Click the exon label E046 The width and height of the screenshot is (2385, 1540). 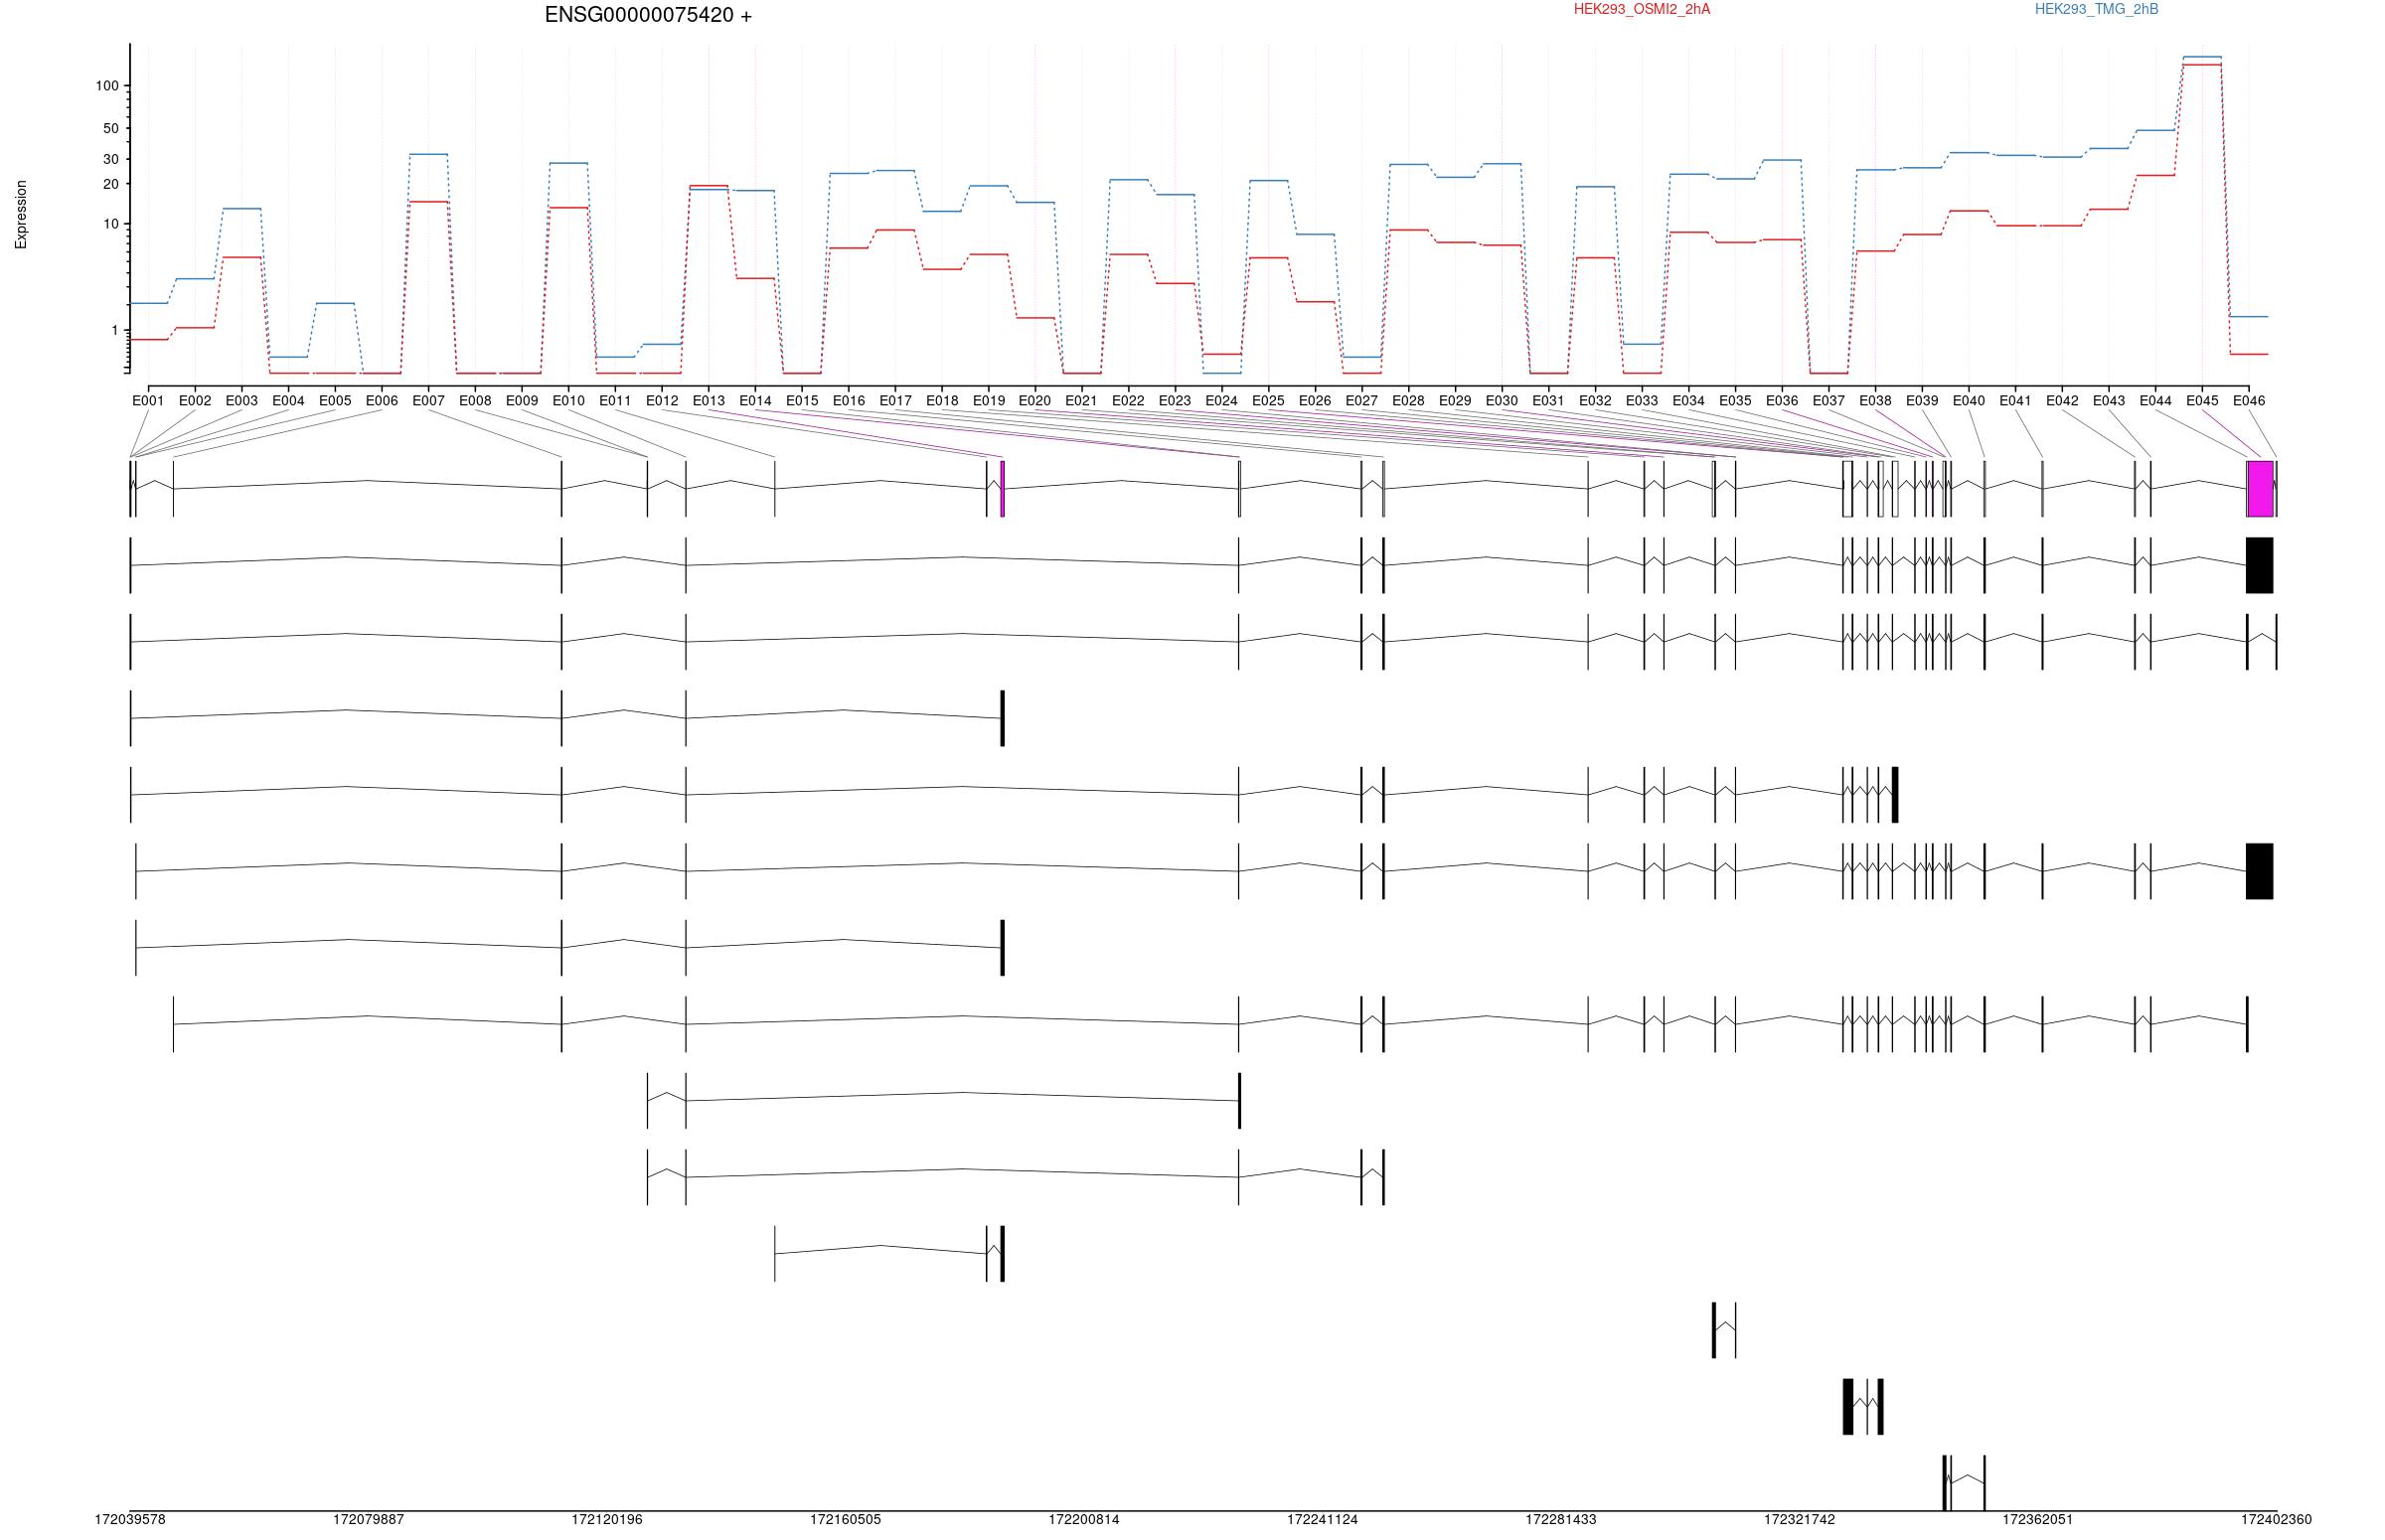(2248, 401)
